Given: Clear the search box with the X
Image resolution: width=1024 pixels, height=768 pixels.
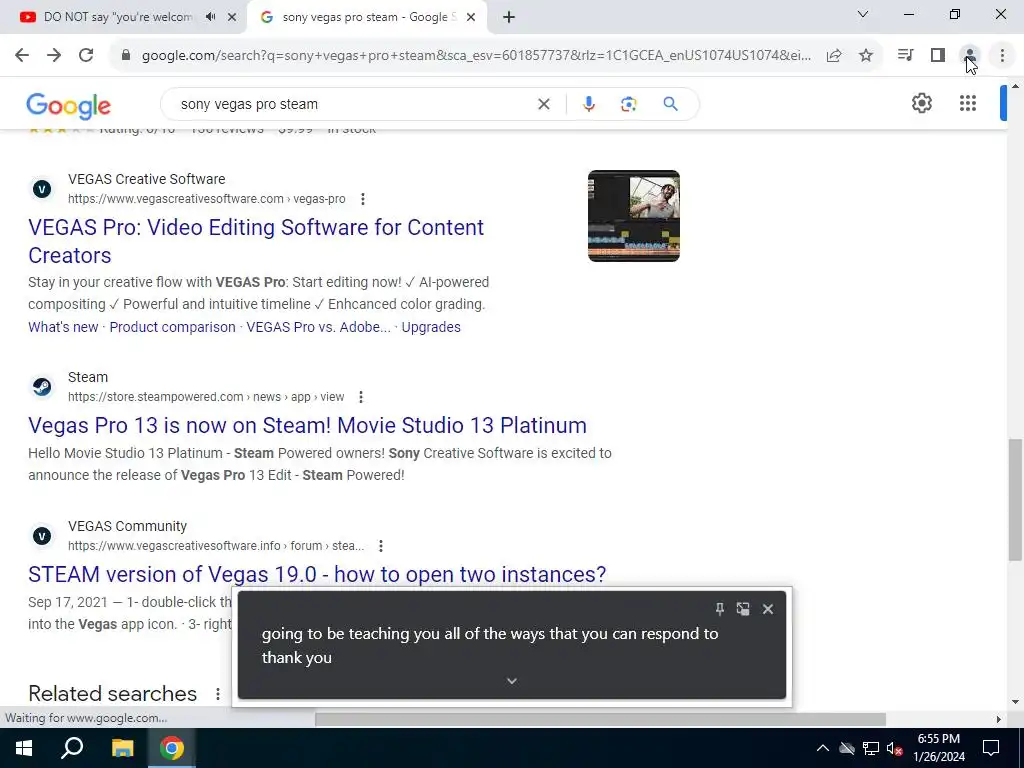Looking at the screenshot, I should [543, 104].
